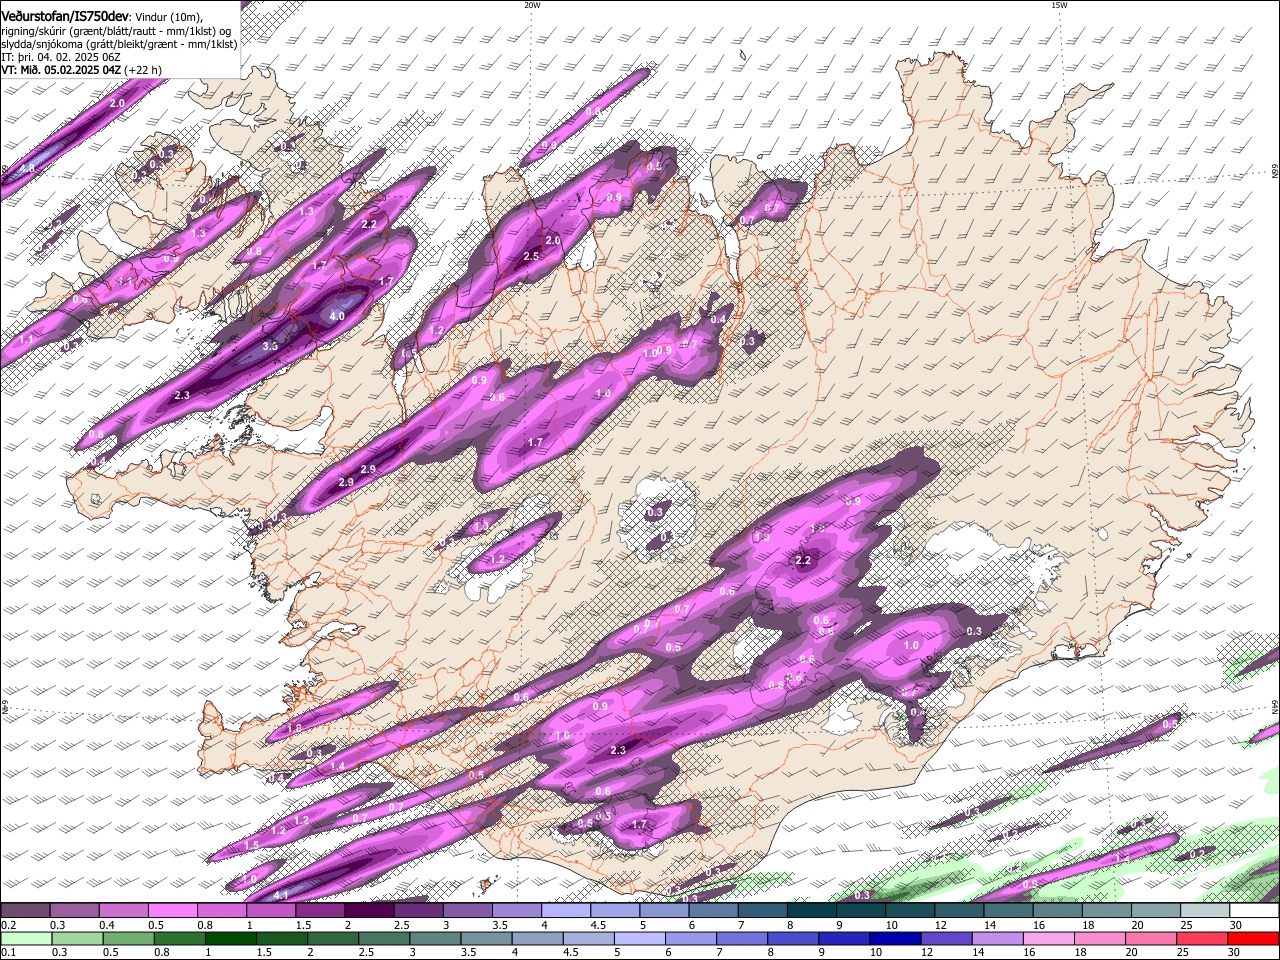The width and height of the screenshot is (1280, 960).
Task: Click navy rain swatch between 10 and 12
Action: tap(893, 938)
